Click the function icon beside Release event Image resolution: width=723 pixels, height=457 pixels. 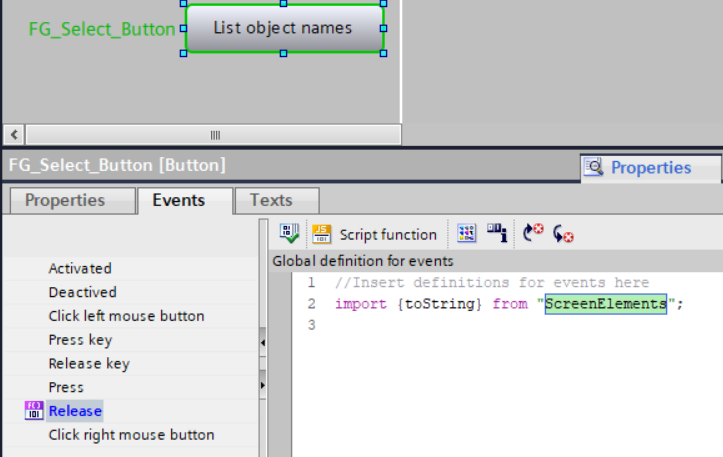(34, 410)
